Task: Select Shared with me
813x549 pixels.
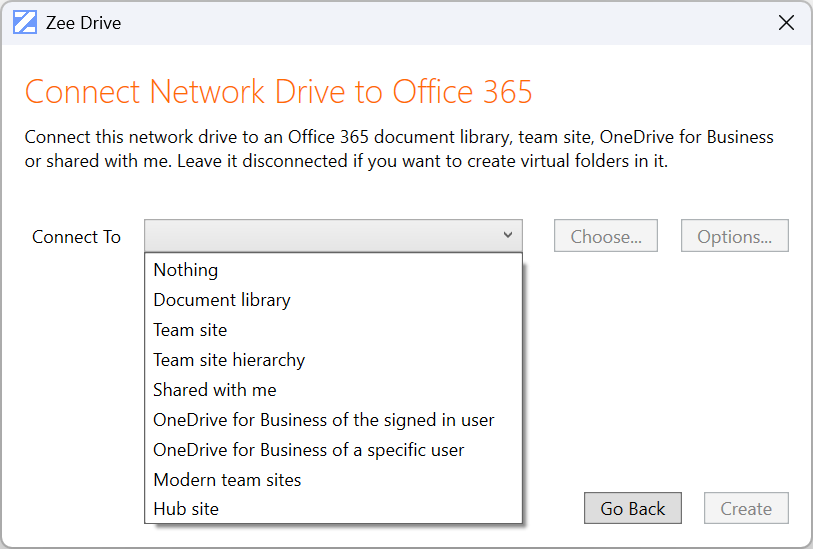Action: 215,390
